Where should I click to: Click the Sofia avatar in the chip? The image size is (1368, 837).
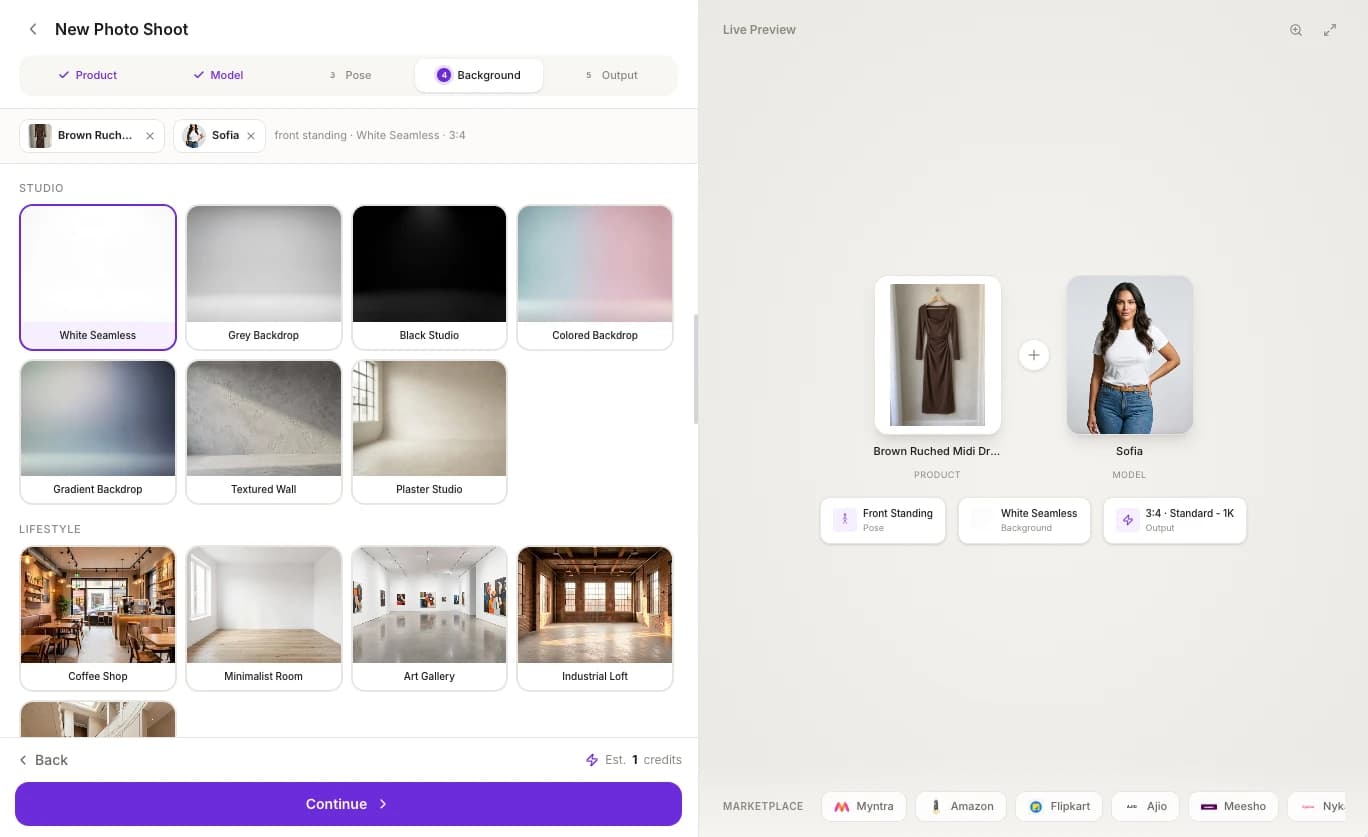tap(194, 136)
